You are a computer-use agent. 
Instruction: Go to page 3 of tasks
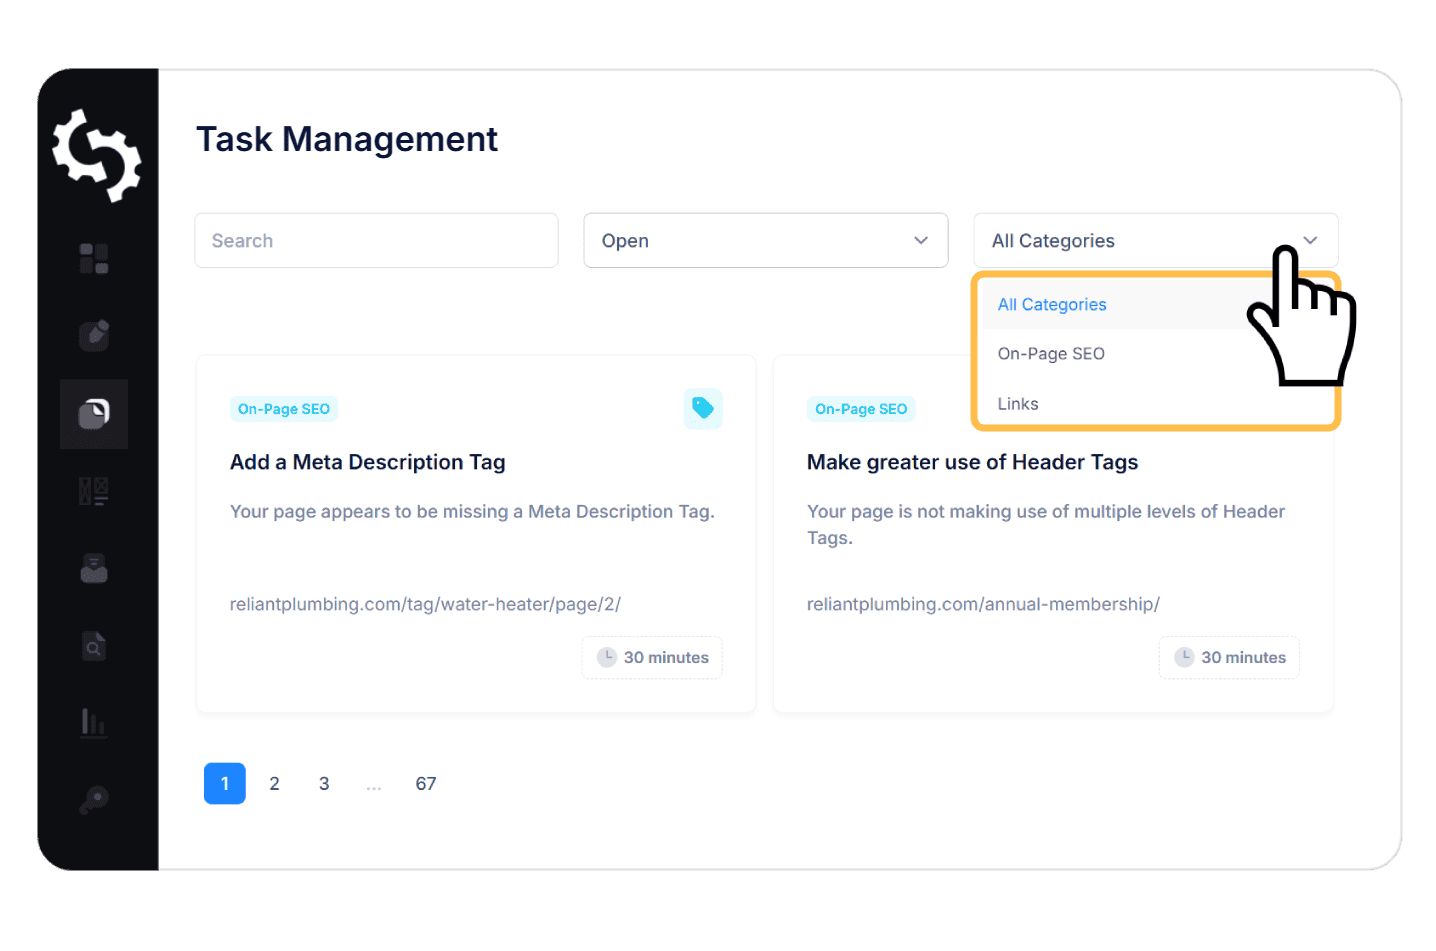(x=324, y=784)
